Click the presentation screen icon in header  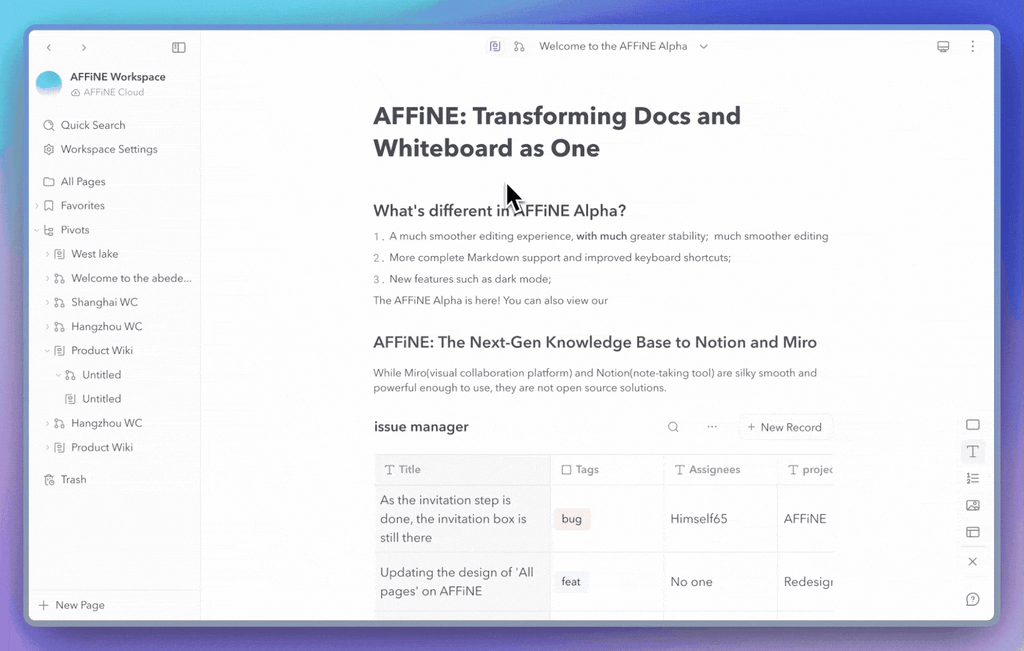[943, 47]
